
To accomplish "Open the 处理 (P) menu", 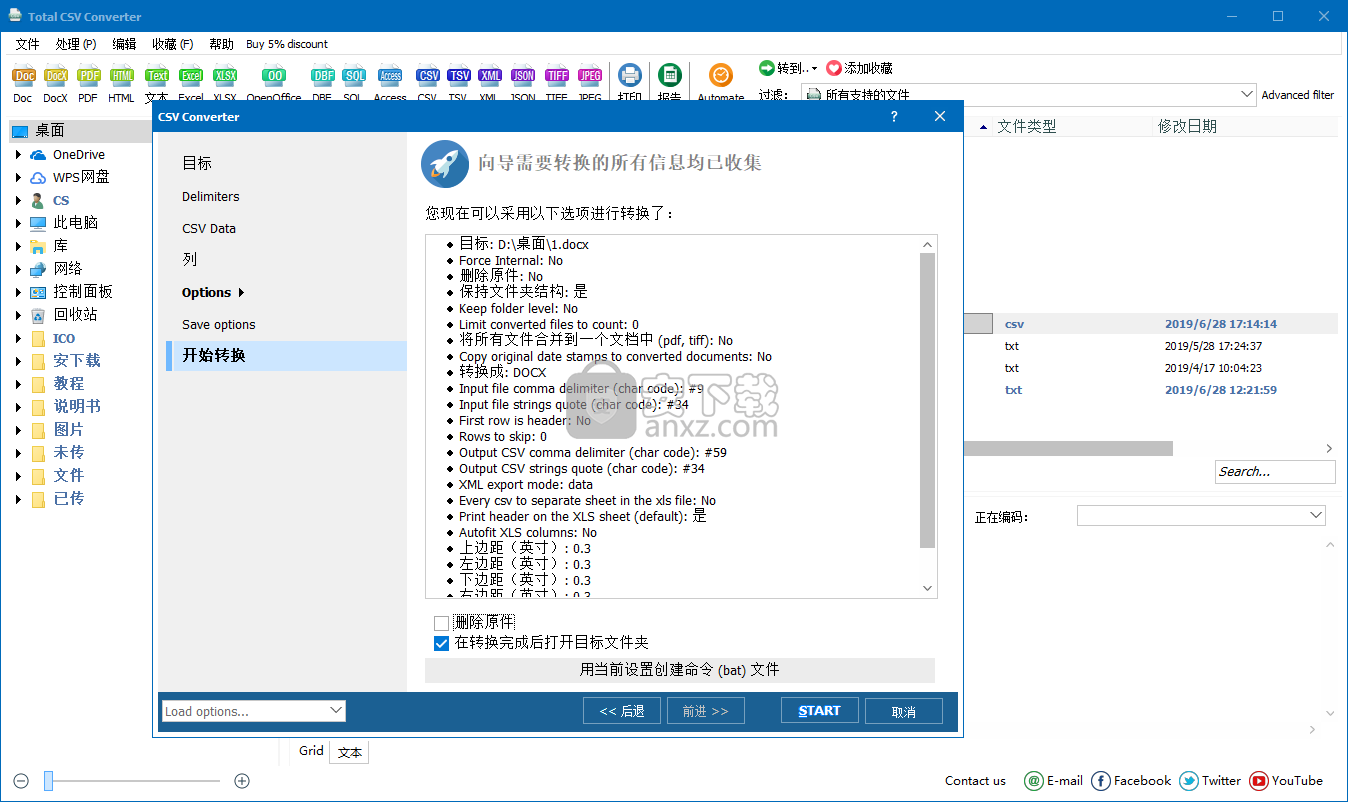I will coord(76,44).
